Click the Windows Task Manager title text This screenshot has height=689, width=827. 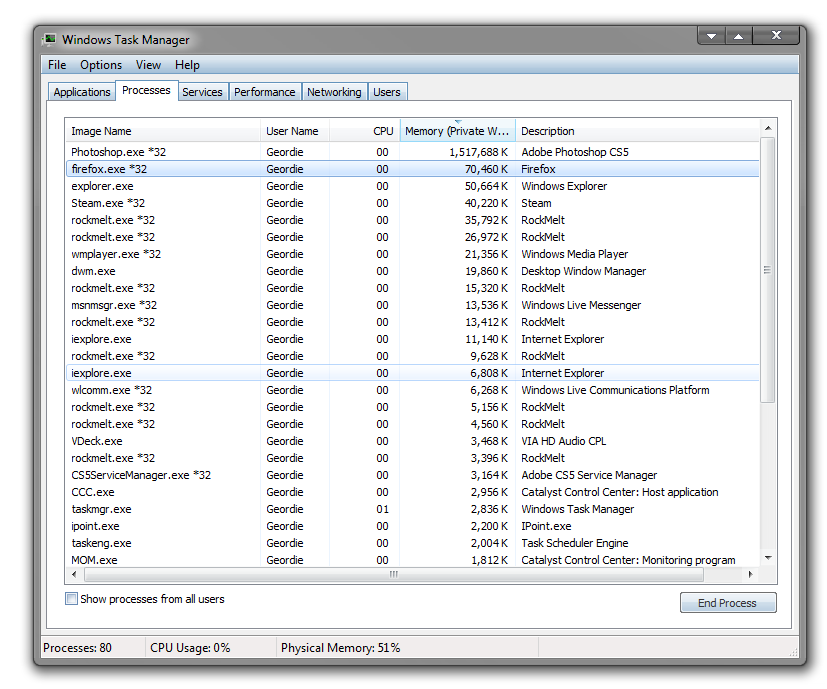(x=126, y=40)
